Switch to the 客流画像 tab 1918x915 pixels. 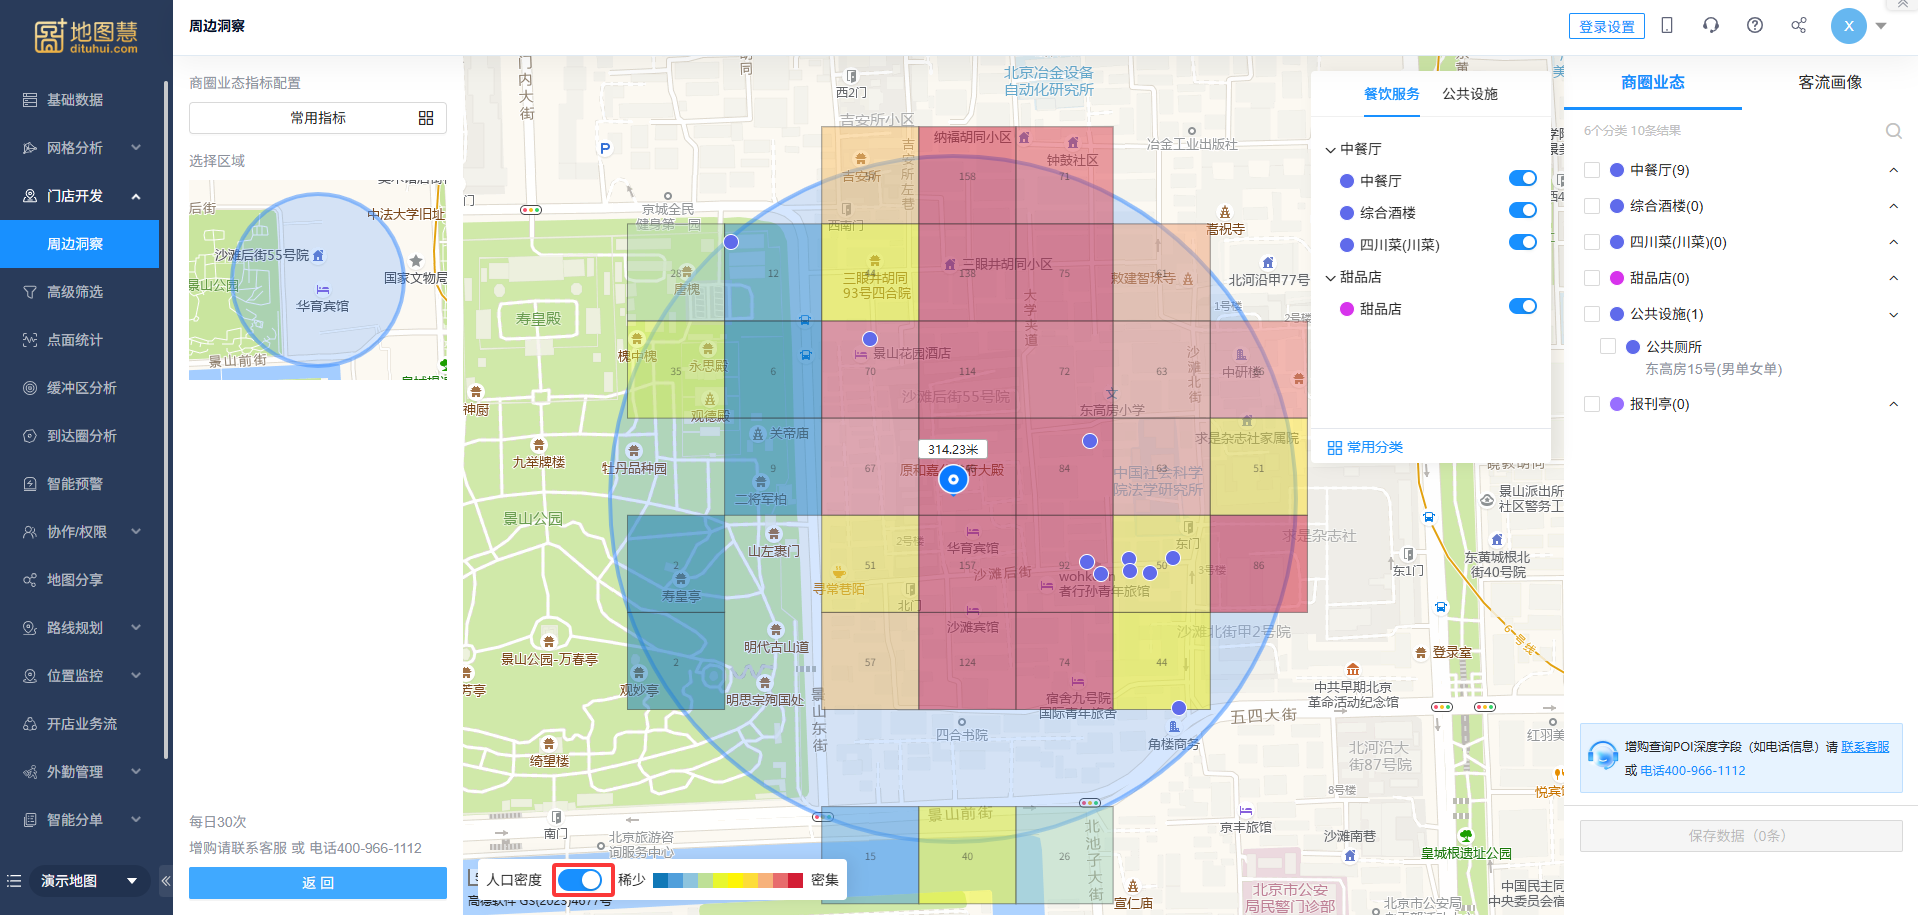[1829, 83]
